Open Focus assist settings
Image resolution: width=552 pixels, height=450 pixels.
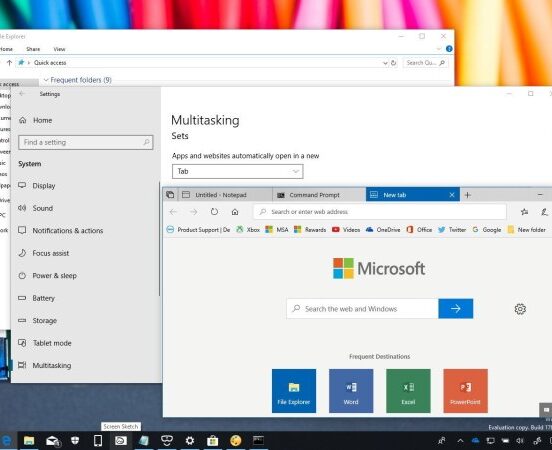(x=44, y=253)
